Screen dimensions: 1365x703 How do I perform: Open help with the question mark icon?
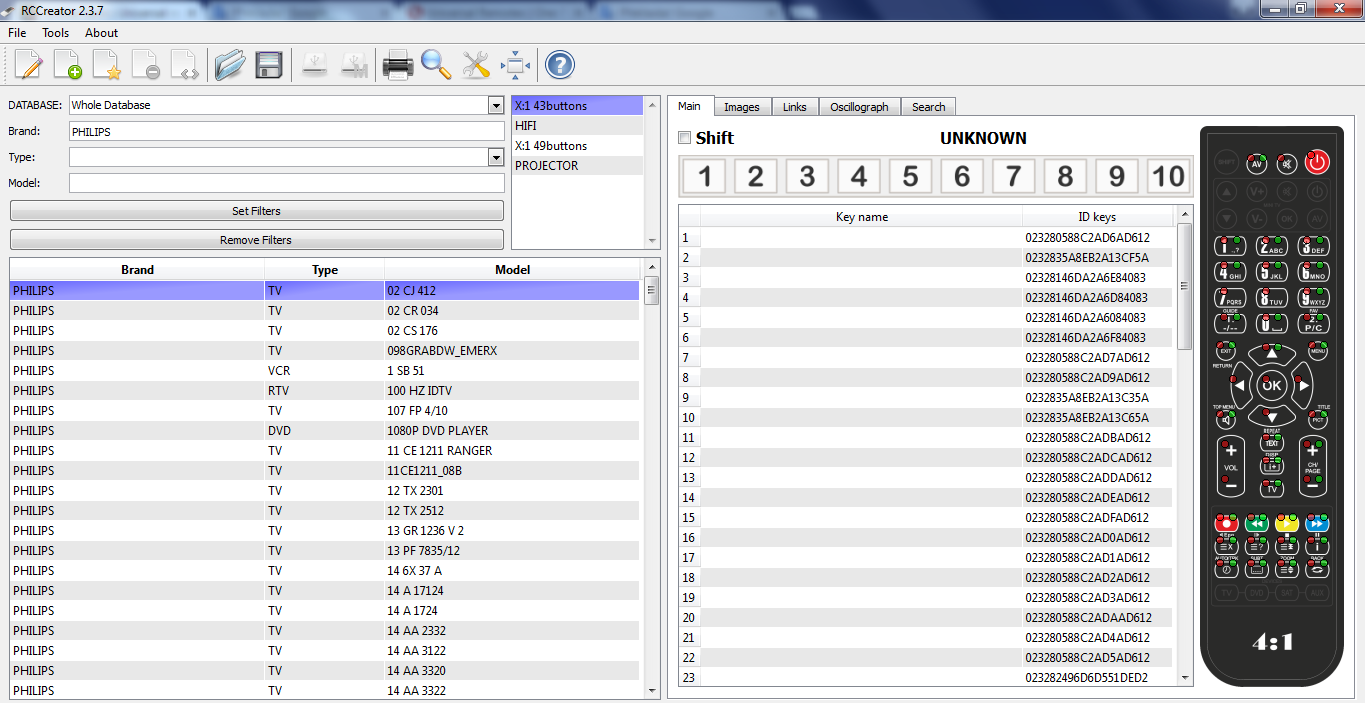coord(560,66)
